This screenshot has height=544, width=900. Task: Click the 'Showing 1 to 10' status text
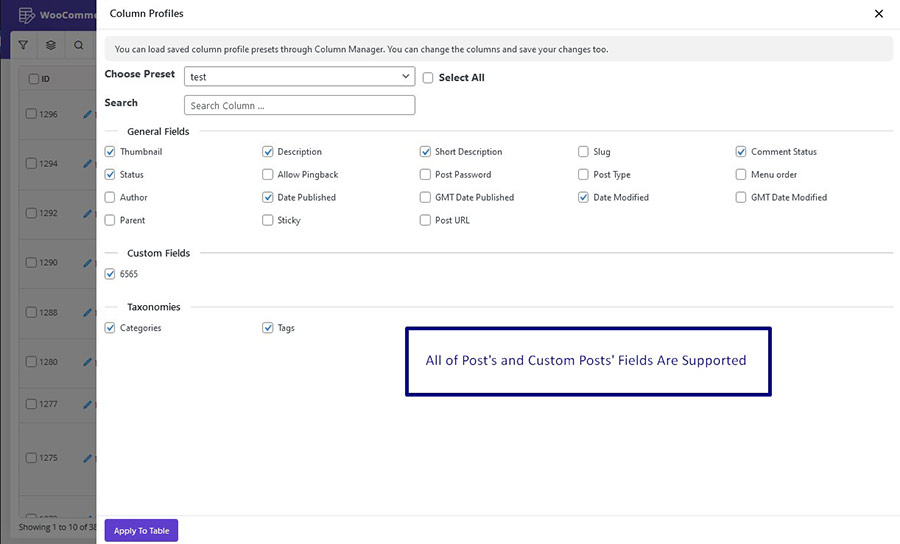[x=57, y=527]
